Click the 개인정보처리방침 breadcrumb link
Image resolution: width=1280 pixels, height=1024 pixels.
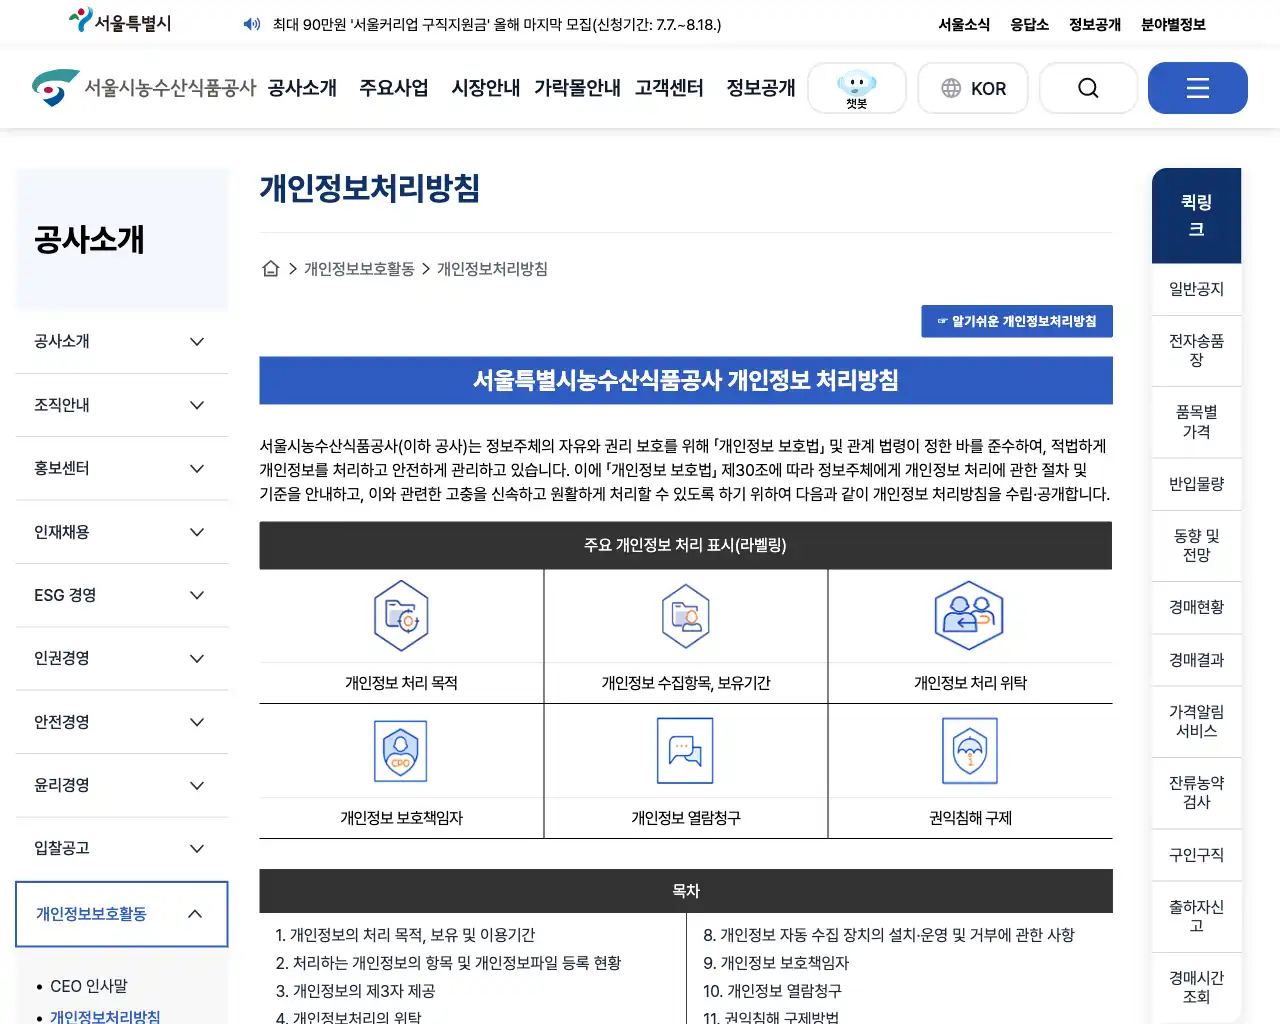pos(492,269)
